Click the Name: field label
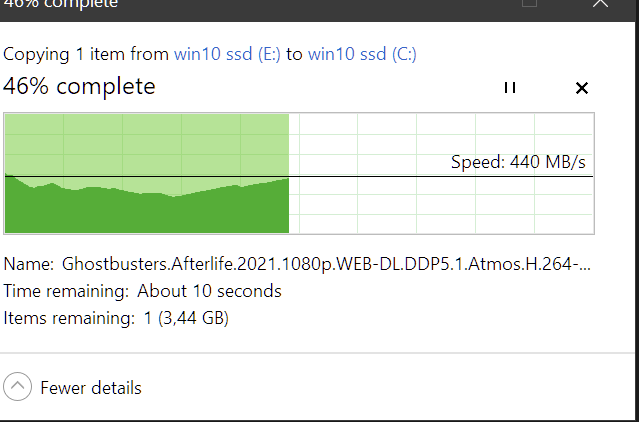Image resolution: width=639 pixels, height=422 pixels. [29, 264]
